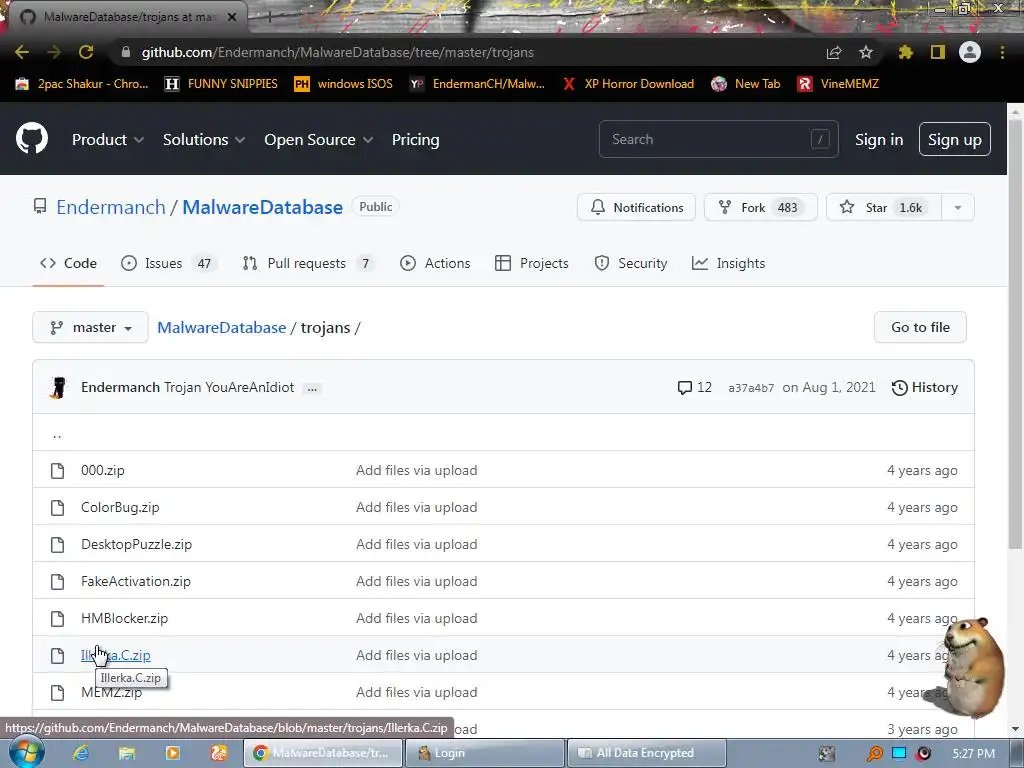Click the monitor tray icon
This screenshot has width=1024, height=768.
tap(899, 753)
